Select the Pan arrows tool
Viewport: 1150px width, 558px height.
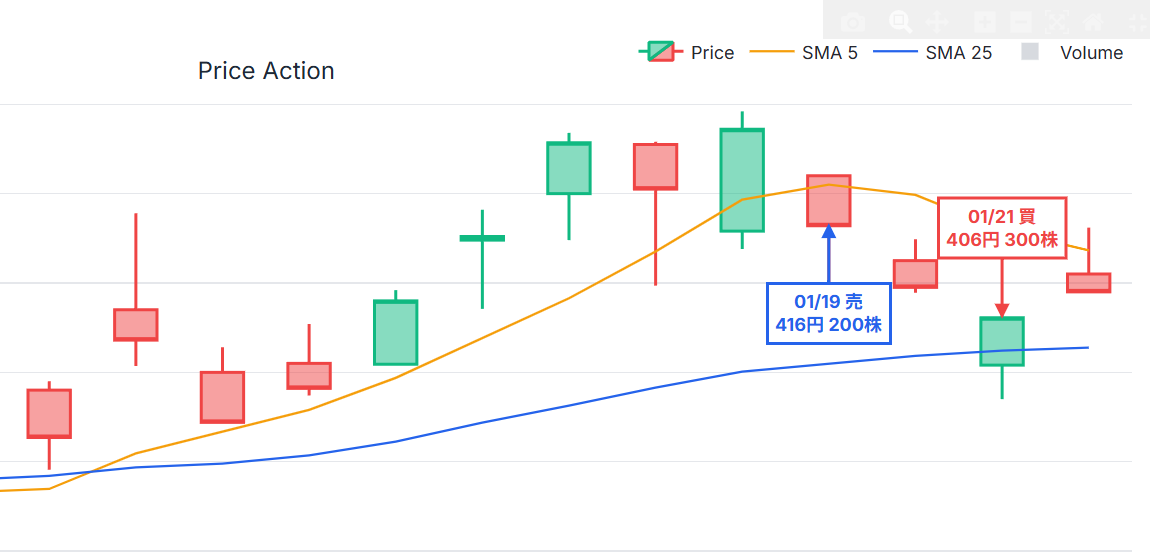pos(937,21)
